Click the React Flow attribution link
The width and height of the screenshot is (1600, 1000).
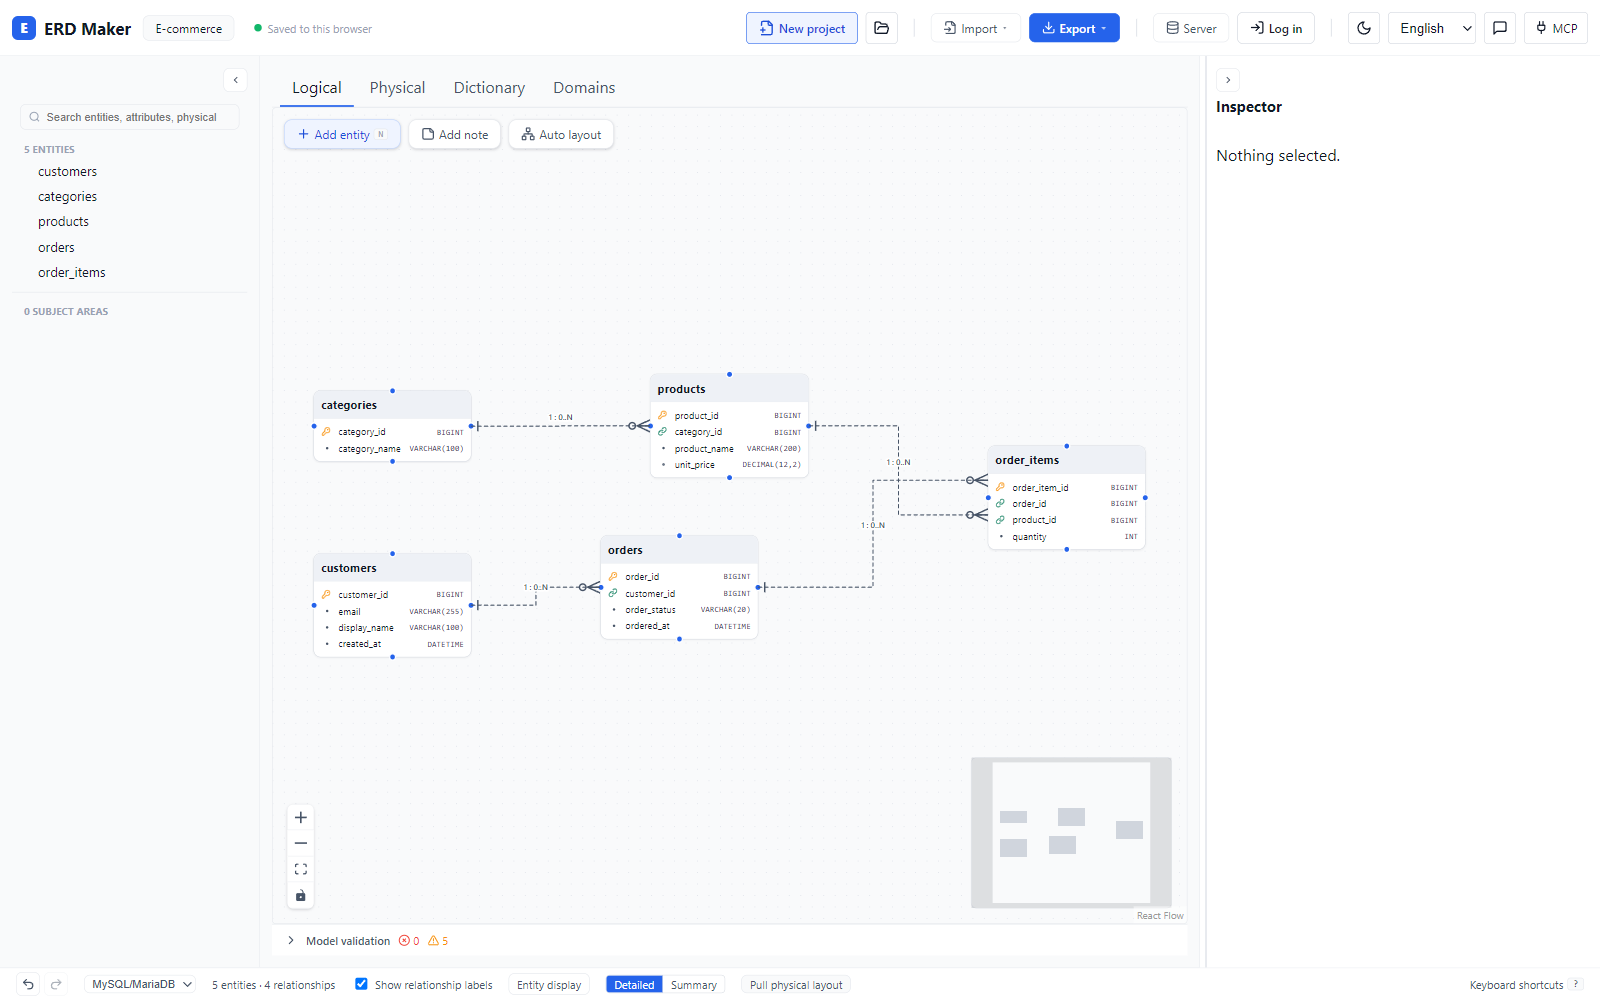1160,916
